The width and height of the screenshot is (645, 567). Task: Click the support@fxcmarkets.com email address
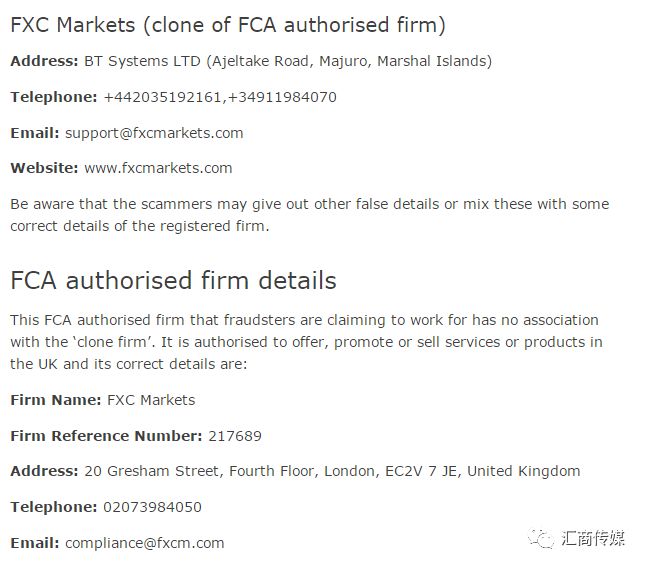click(154, 133)
